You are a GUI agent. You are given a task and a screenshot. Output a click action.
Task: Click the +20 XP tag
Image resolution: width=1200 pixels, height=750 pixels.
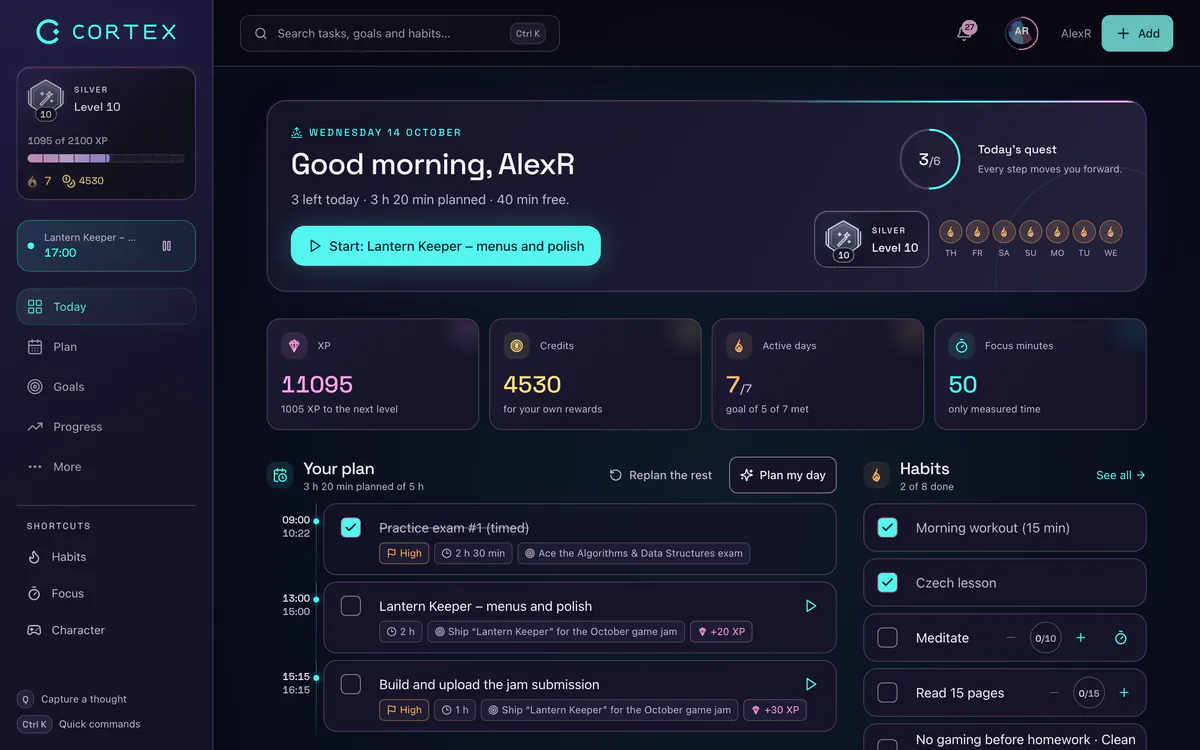722,632
